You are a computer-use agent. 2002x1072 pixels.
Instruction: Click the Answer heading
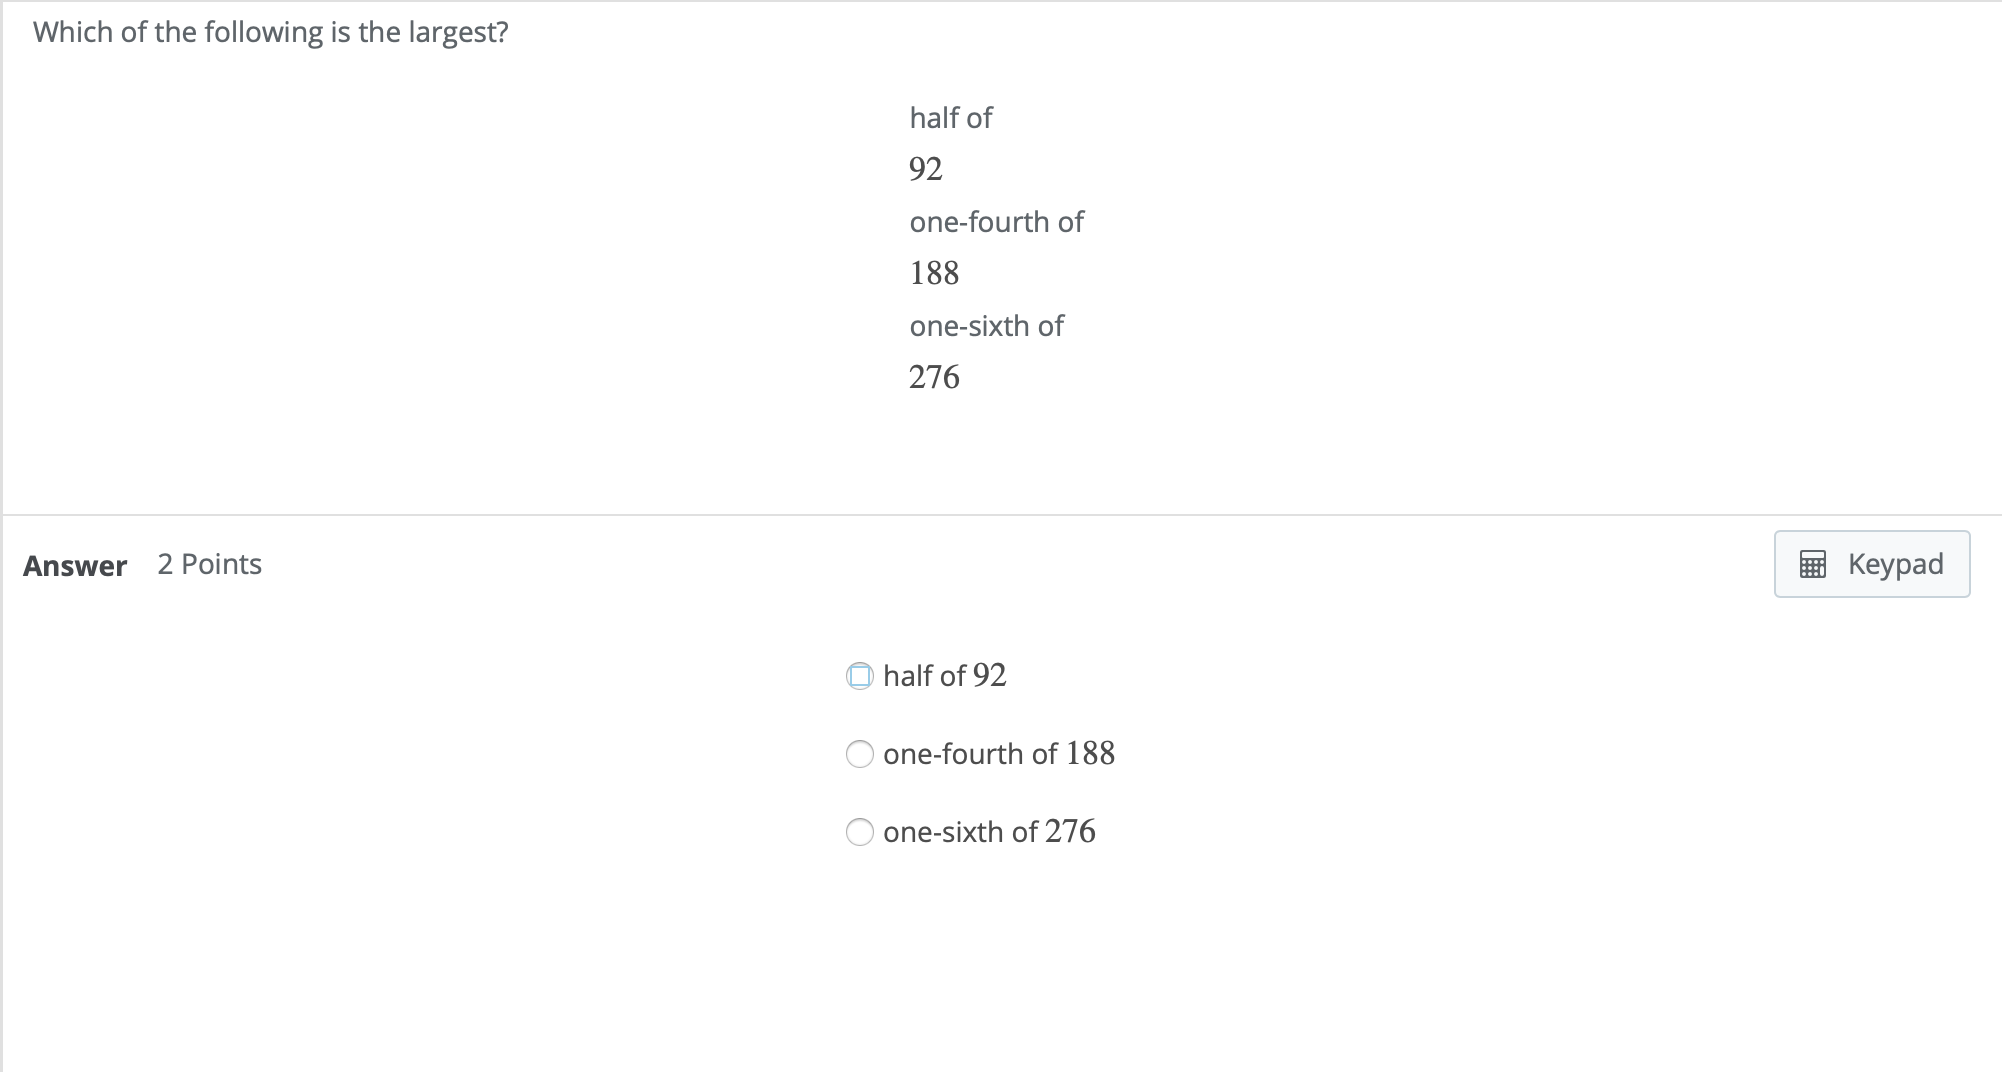click(74, 565)
